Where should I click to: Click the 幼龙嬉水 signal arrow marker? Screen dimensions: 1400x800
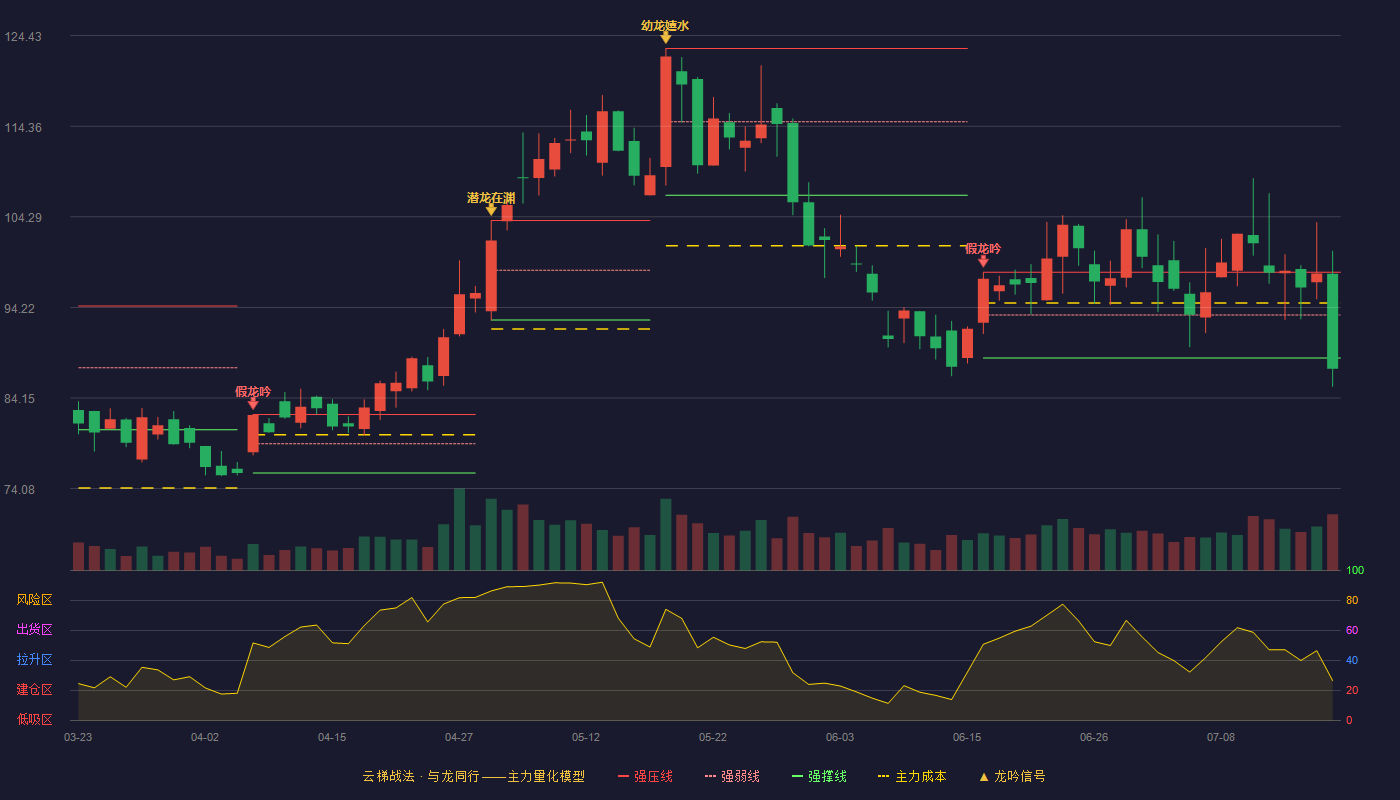[666, 38]
